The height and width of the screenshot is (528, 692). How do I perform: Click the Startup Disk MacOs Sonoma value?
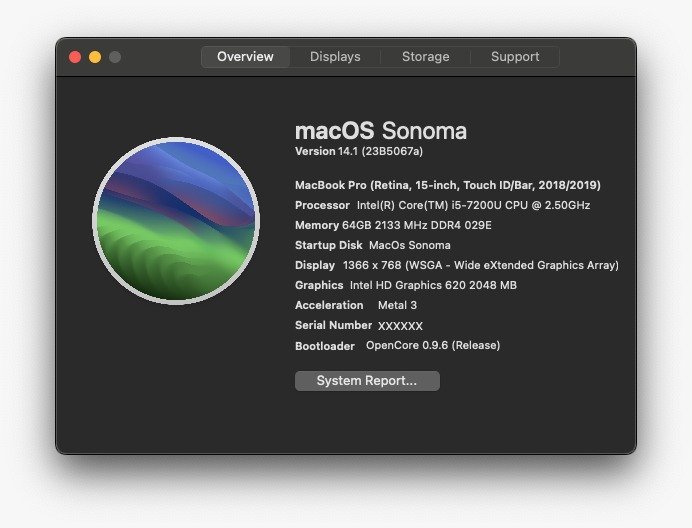point(410,245)
